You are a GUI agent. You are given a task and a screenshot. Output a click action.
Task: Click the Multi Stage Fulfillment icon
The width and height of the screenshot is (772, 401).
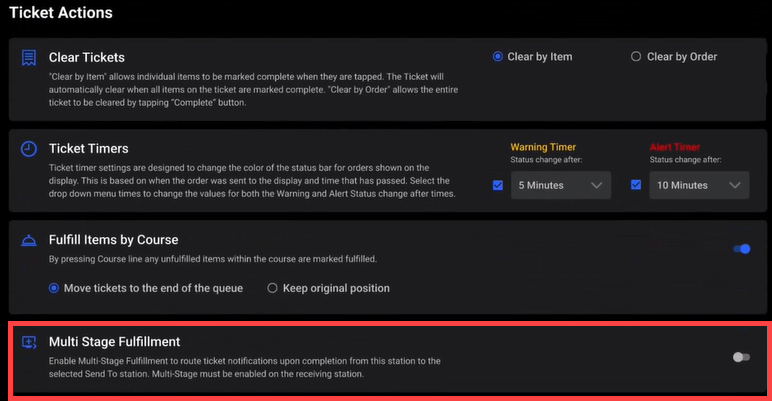point(29,342)
